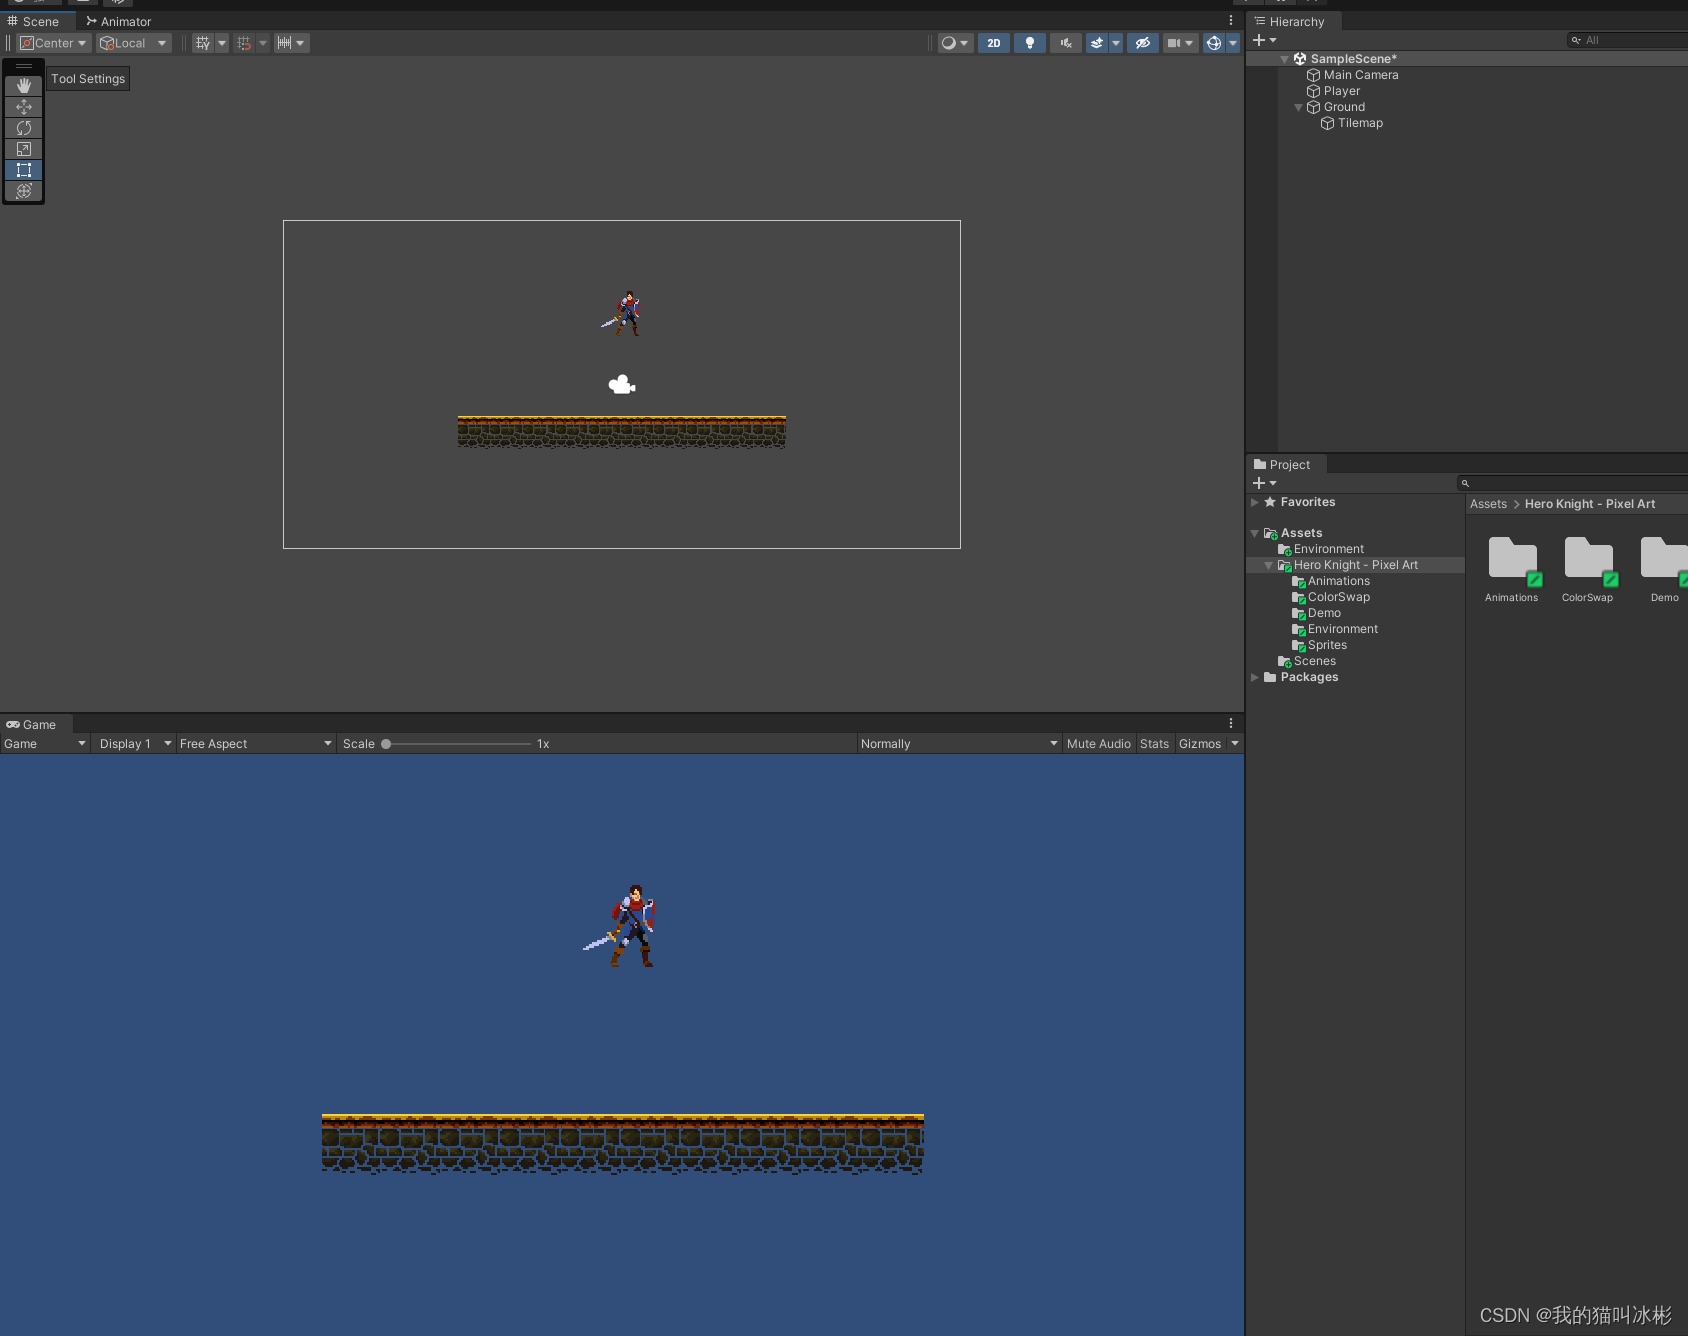Select the ColorSwap folder in tree
Screen dimensions: 1688x1336
1338,597
